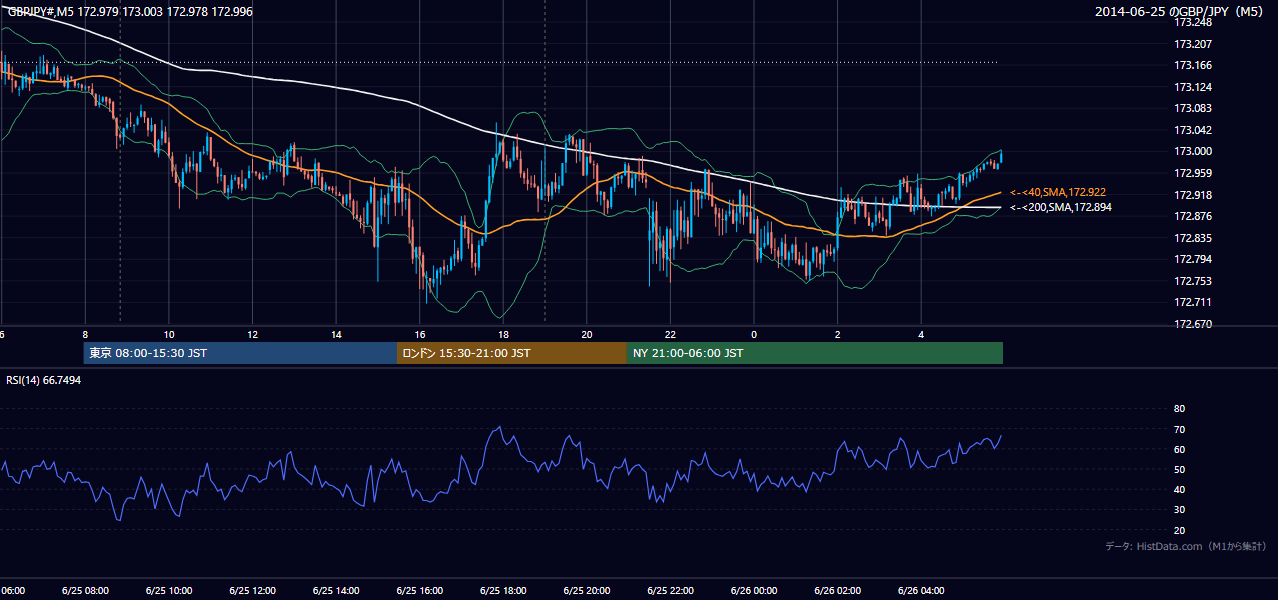Viewport: 1278px width, 600px height.
Task: Click the bottom date label 6/26 00:00
Action: pos(753,591)
